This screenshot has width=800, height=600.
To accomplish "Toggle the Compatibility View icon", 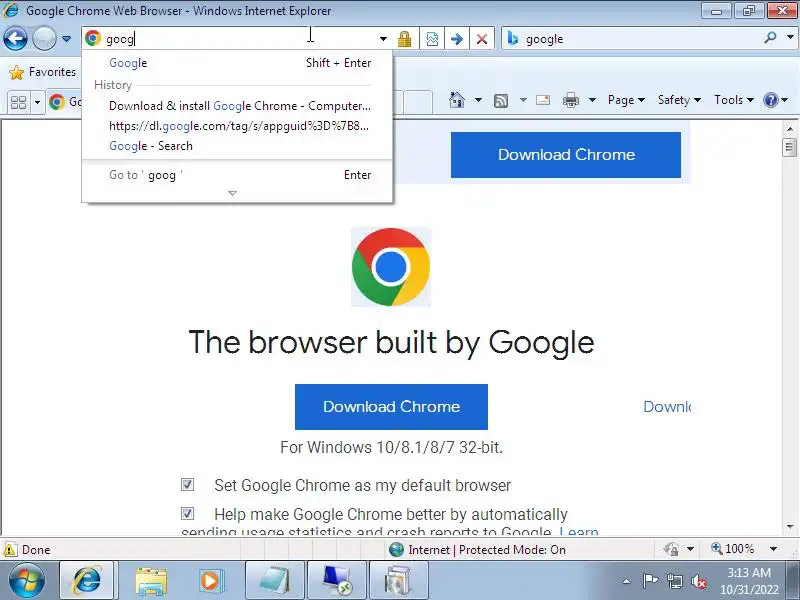I will pos(432,39).
